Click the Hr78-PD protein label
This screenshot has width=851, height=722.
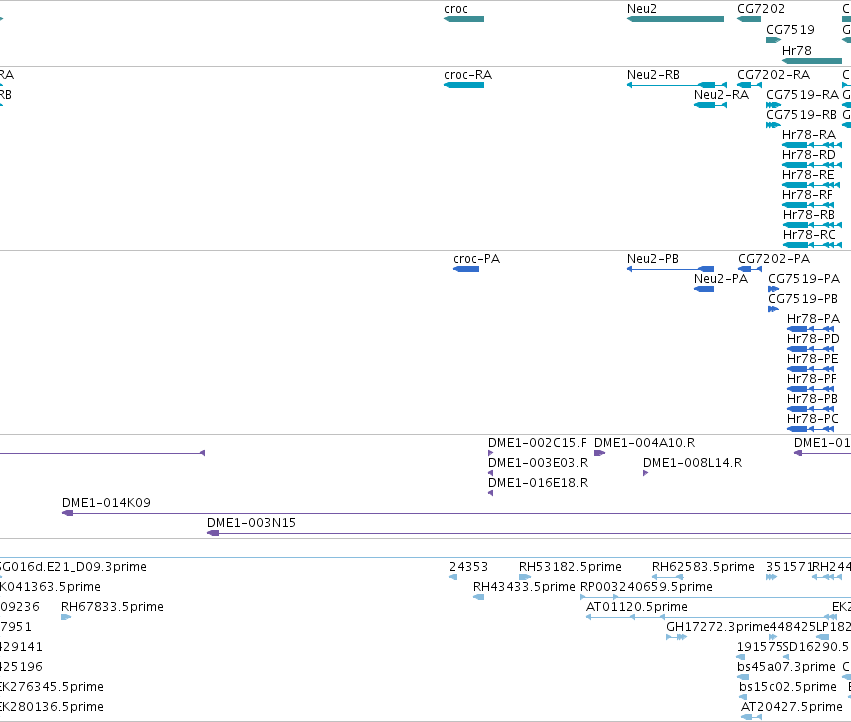point(813,339)
